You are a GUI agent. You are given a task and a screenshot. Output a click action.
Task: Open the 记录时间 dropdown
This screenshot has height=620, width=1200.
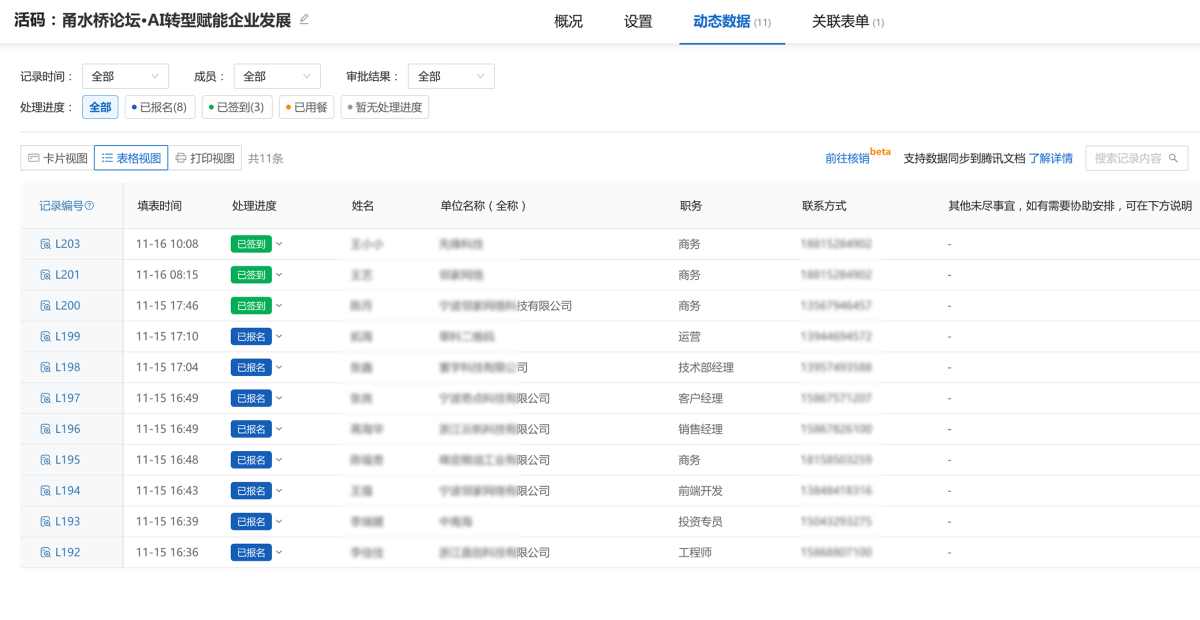point(126,76)
